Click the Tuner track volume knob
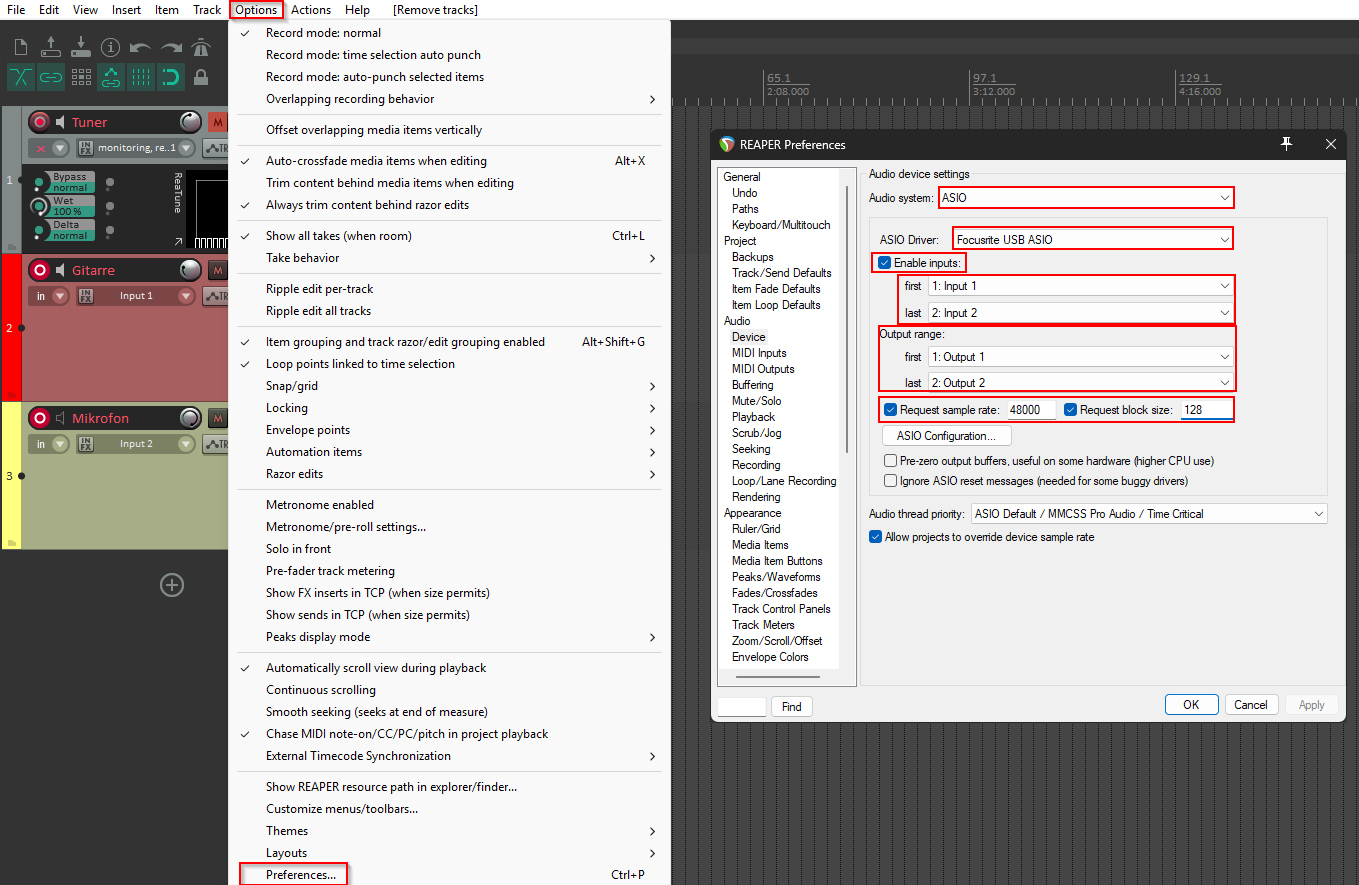 190,122
